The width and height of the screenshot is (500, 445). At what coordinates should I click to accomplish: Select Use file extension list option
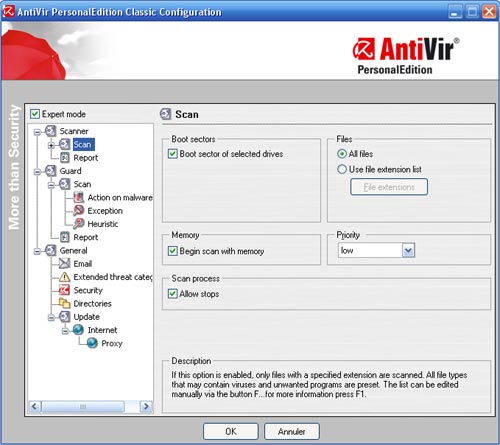point(342,169)
